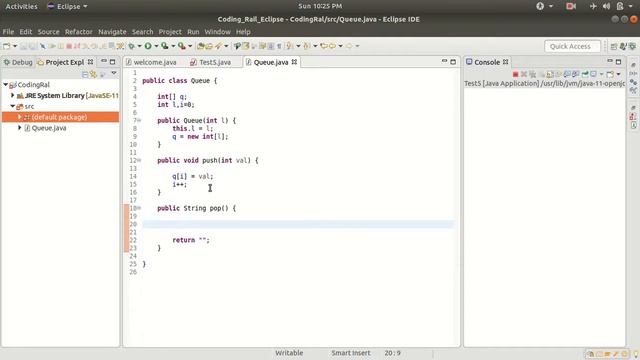Click the red Terminate icon in main toolbar

(69, 46)
